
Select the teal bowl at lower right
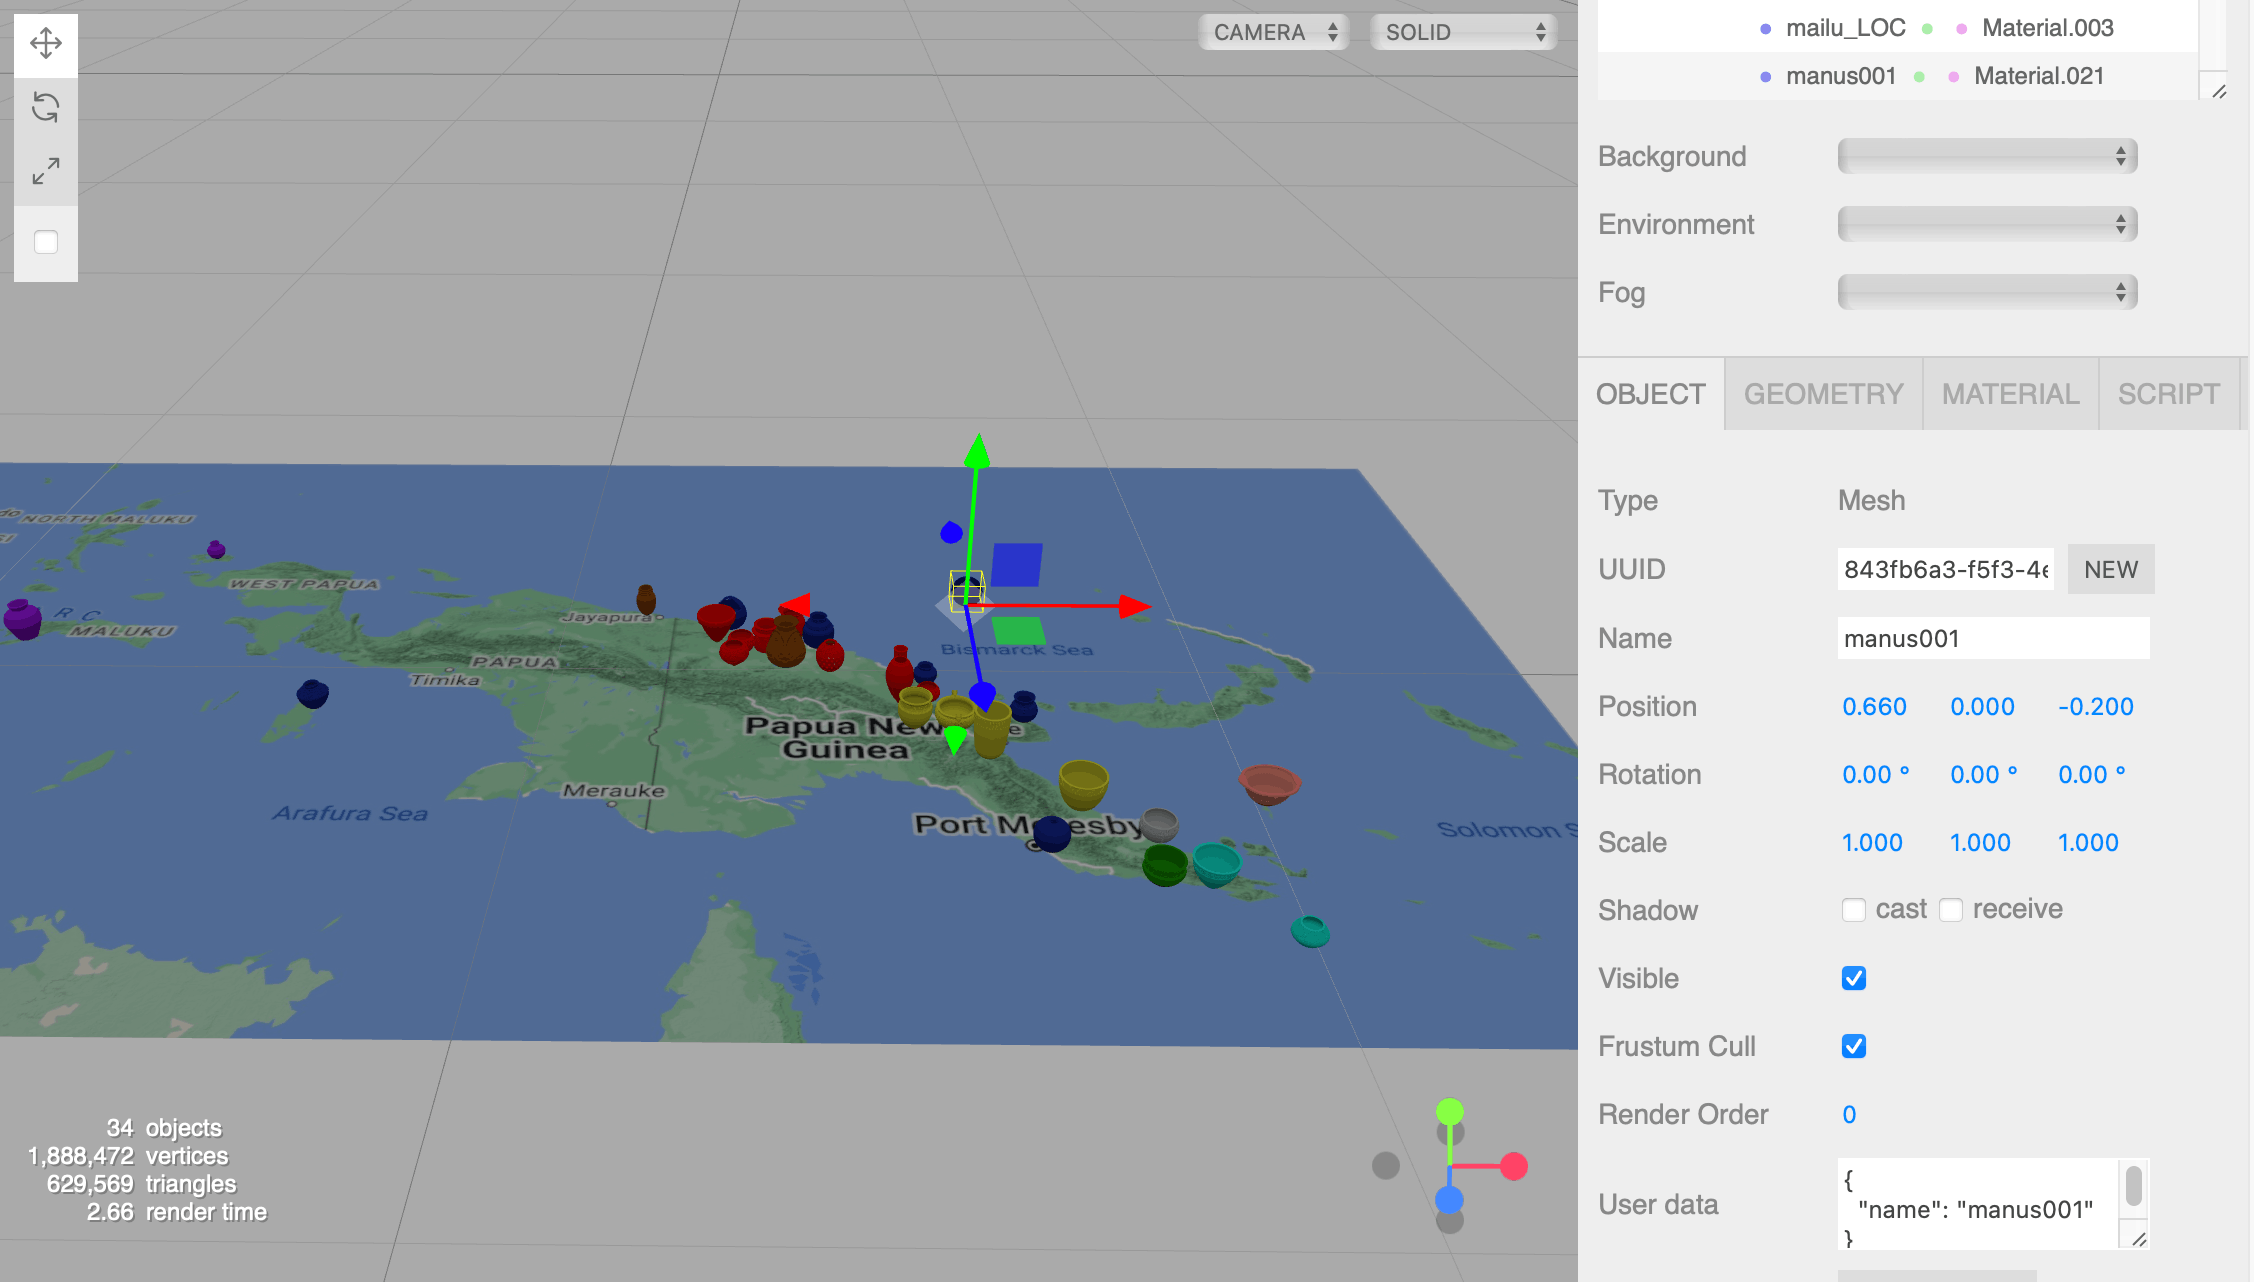(x=1310, y=931)
